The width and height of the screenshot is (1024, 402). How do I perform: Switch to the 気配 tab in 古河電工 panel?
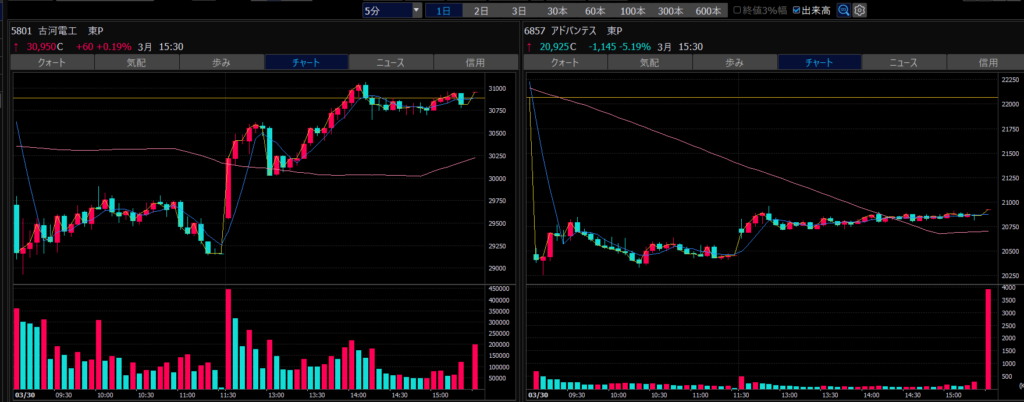point(136,62)
